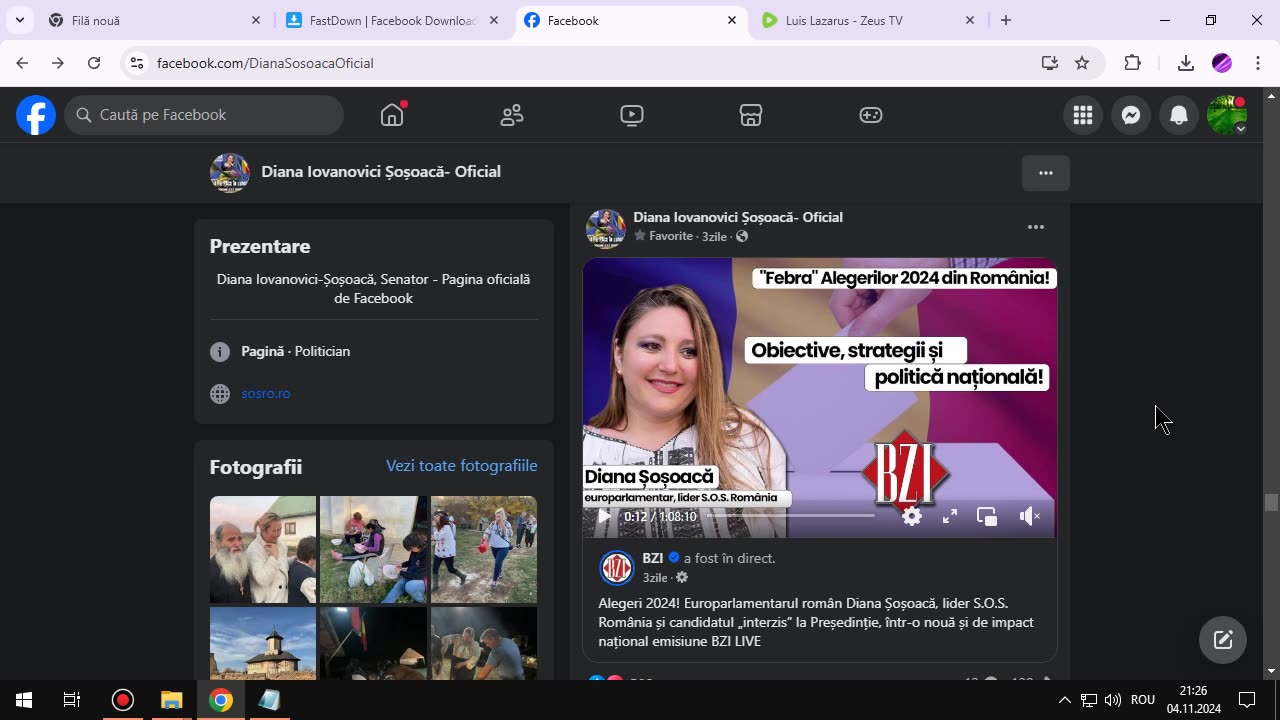The height and width of the screenshot is (720, 1280).
Task: Open the post's 3 zile timestamp
Action: [x=714, y=237]
